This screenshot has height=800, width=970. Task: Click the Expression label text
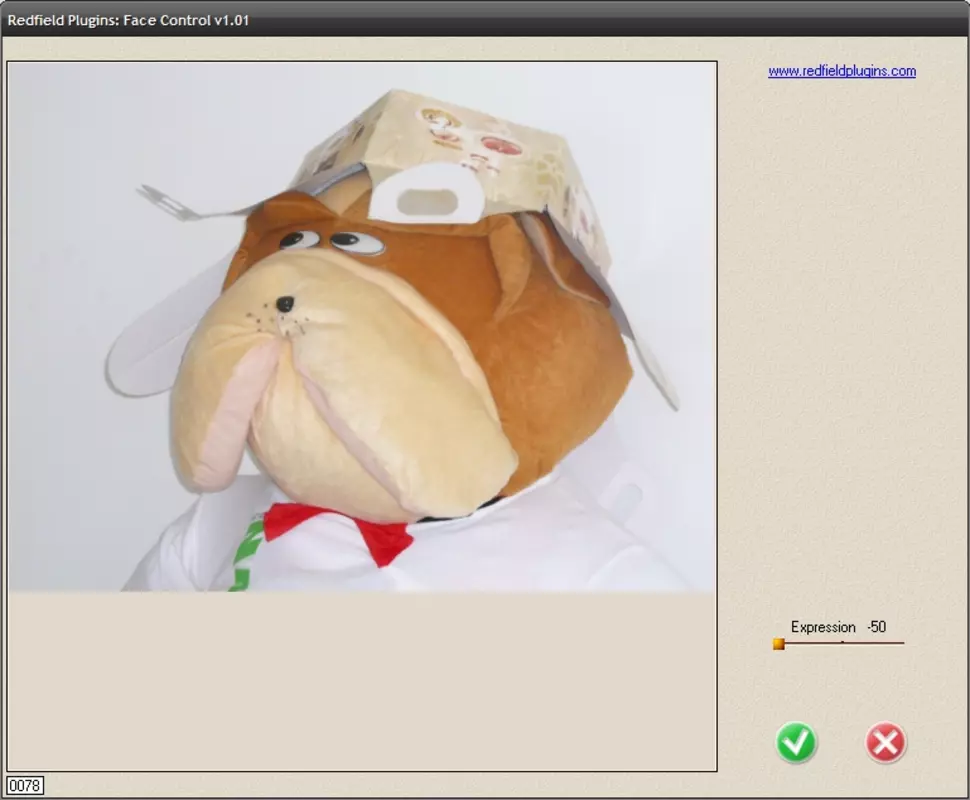[823, 627]
